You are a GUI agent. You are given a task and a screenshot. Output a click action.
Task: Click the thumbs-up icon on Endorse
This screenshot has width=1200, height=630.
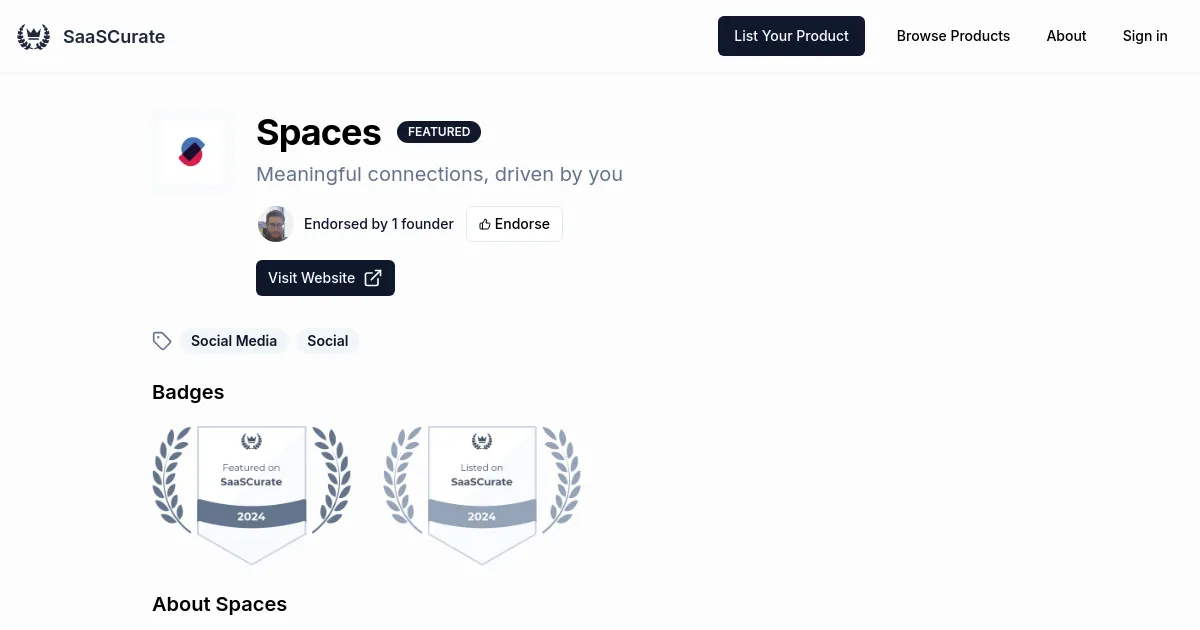[x=484, y=224]
